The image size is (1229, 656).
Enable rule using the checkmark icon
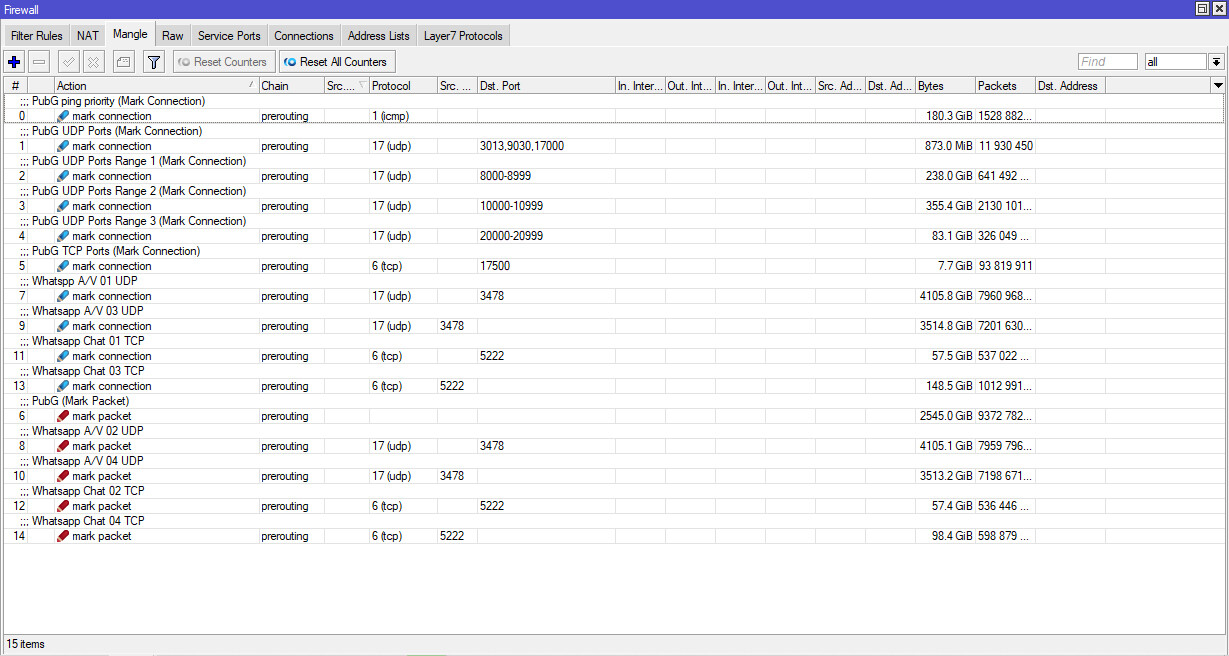point(69,62)
